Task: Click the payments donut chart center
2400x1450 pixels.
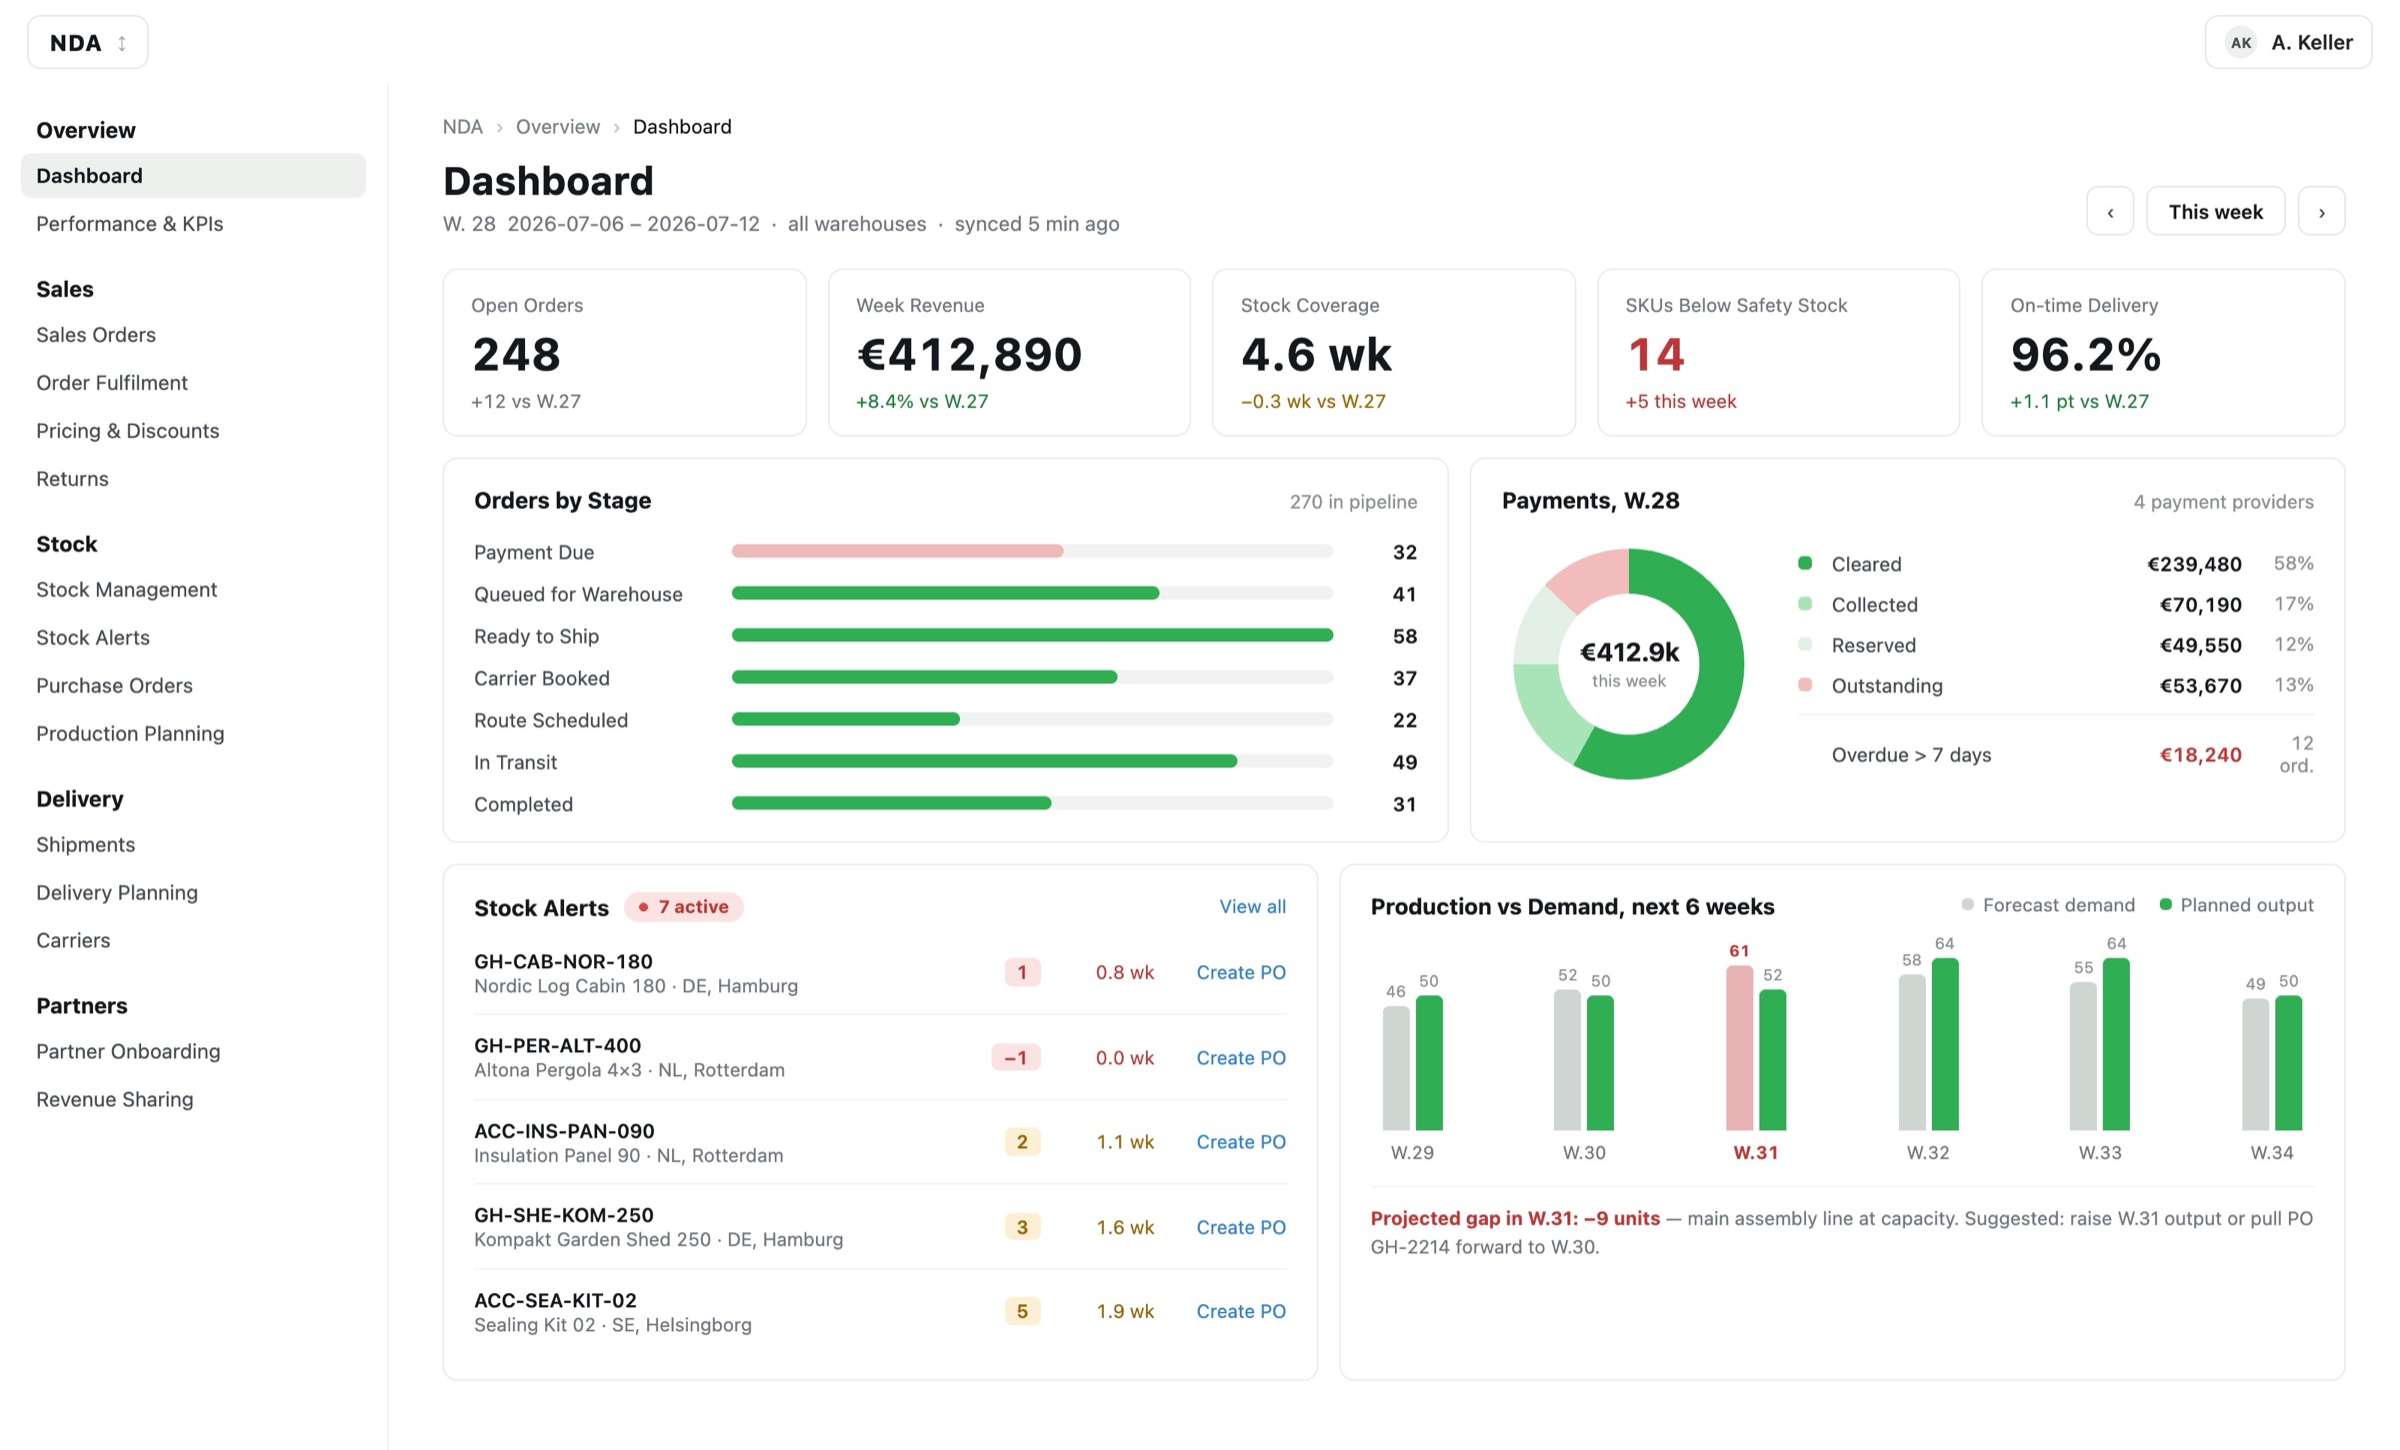Action: [x=1629, y=664]
